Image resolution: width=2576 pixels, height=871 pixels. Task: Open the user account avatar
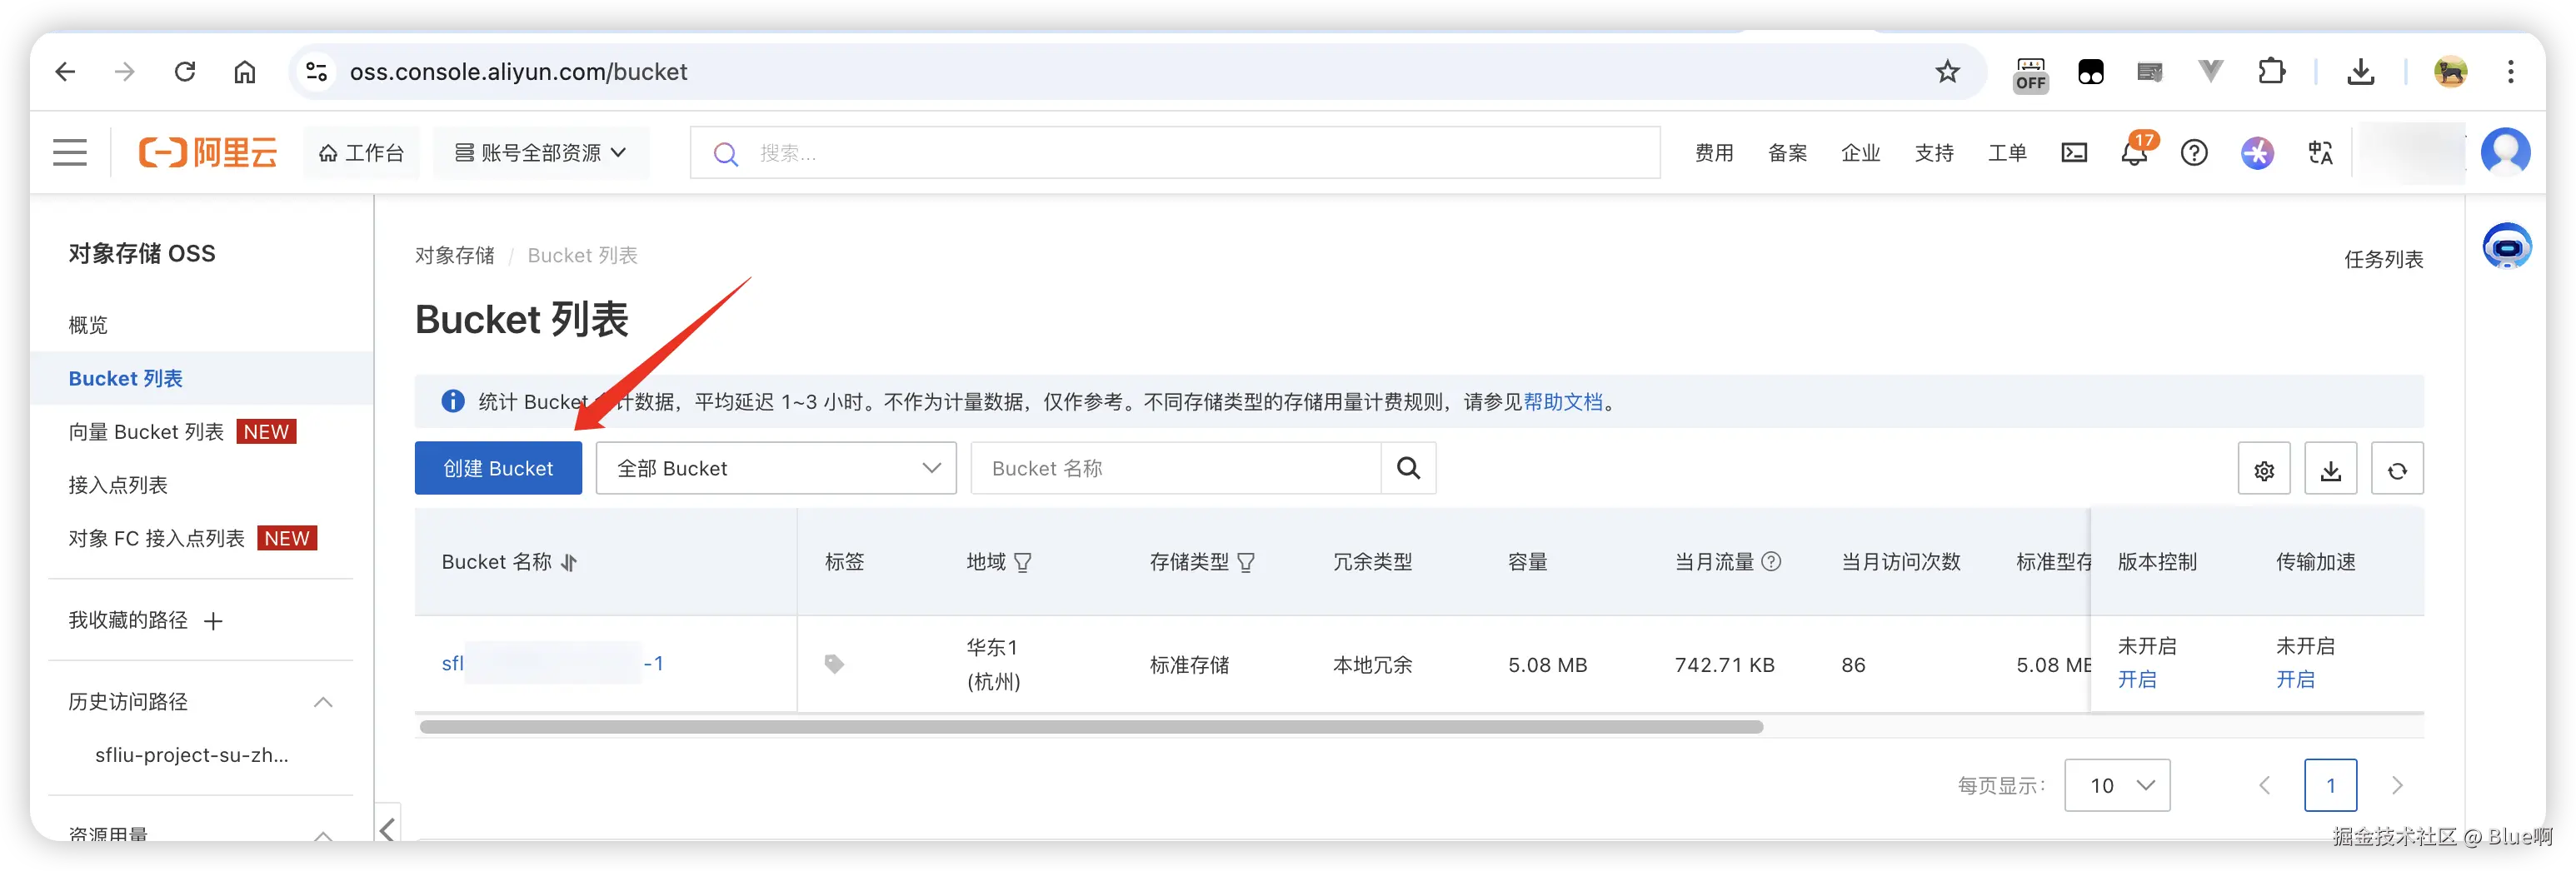[x=2505, y=153]
